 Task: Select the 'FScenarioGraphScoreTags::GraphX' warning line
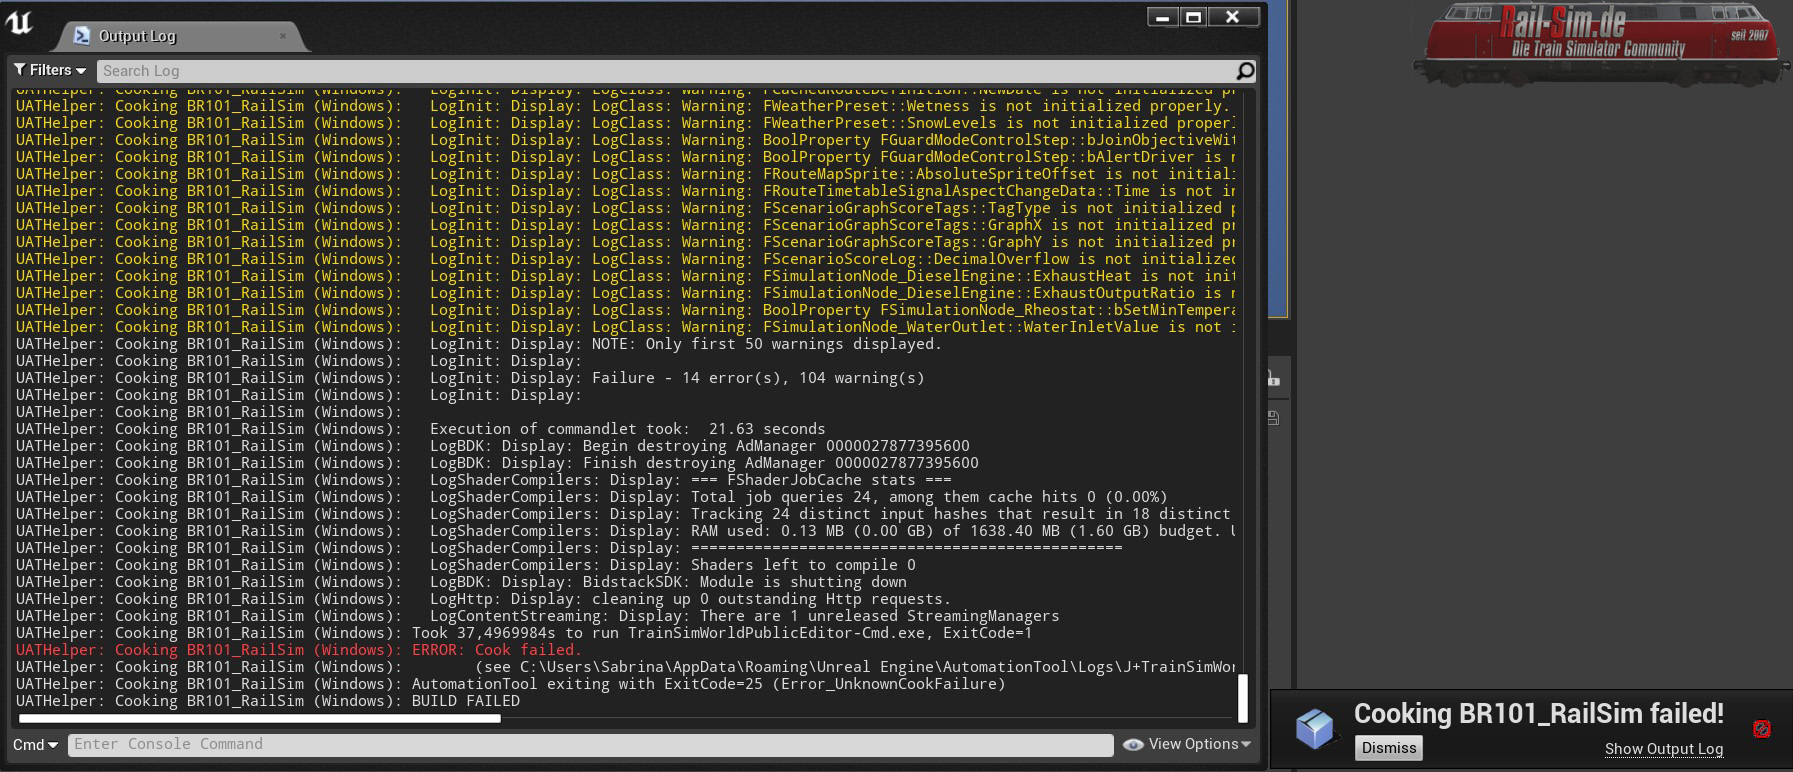[x=626, y=225]
